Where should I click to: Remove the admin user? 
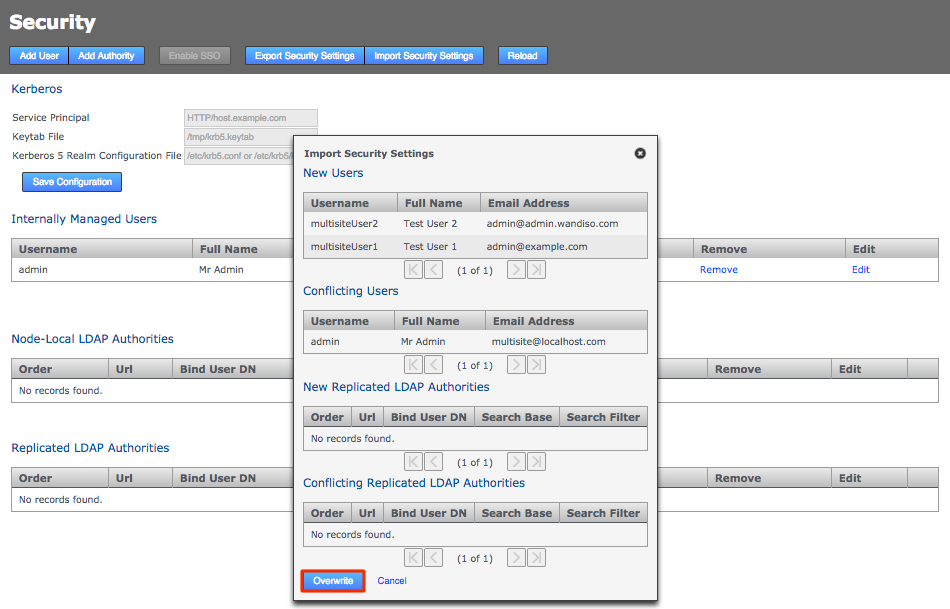click(x=718, y=269)
